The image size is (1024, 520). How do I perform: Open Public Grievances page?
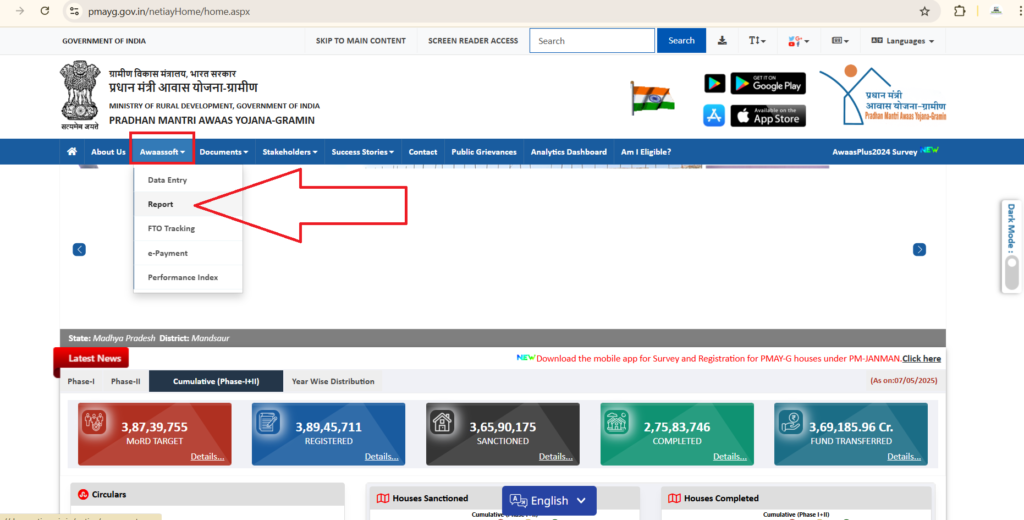(x=484, y=152)
